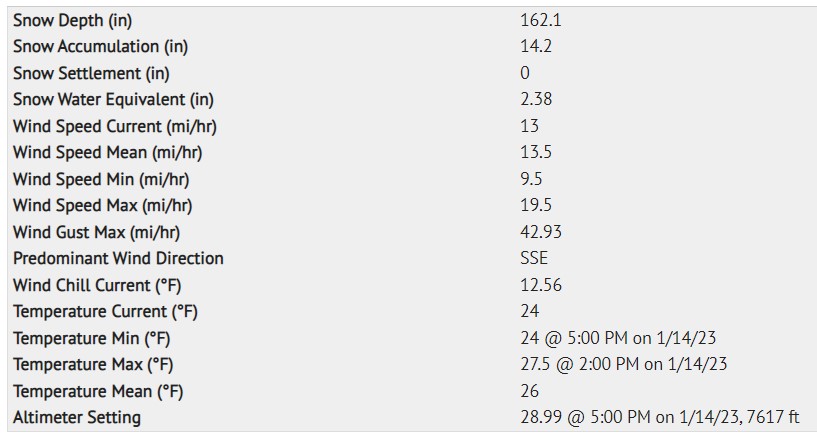Click the Temperature Min time 5:00 PM value

click(597, 338)
